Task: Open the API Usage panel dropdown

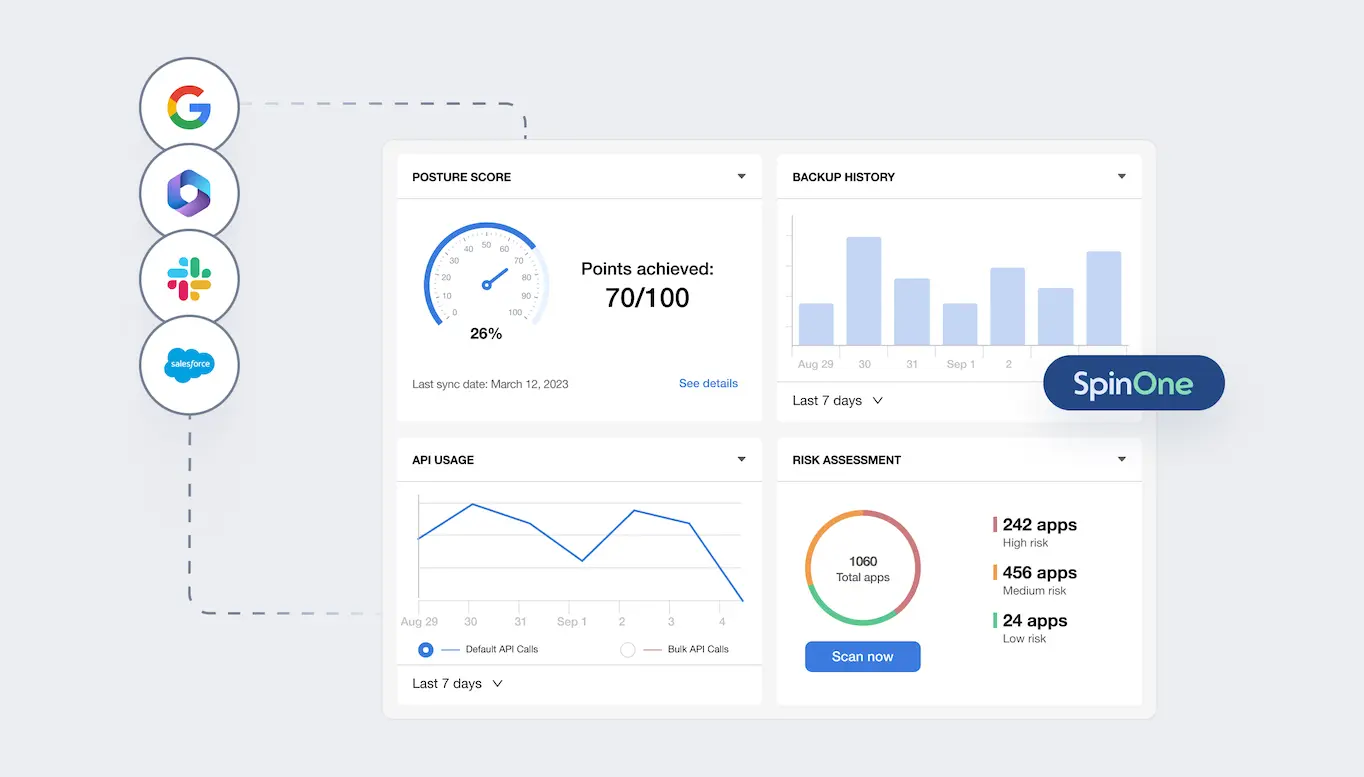Action: coord(741,459)
